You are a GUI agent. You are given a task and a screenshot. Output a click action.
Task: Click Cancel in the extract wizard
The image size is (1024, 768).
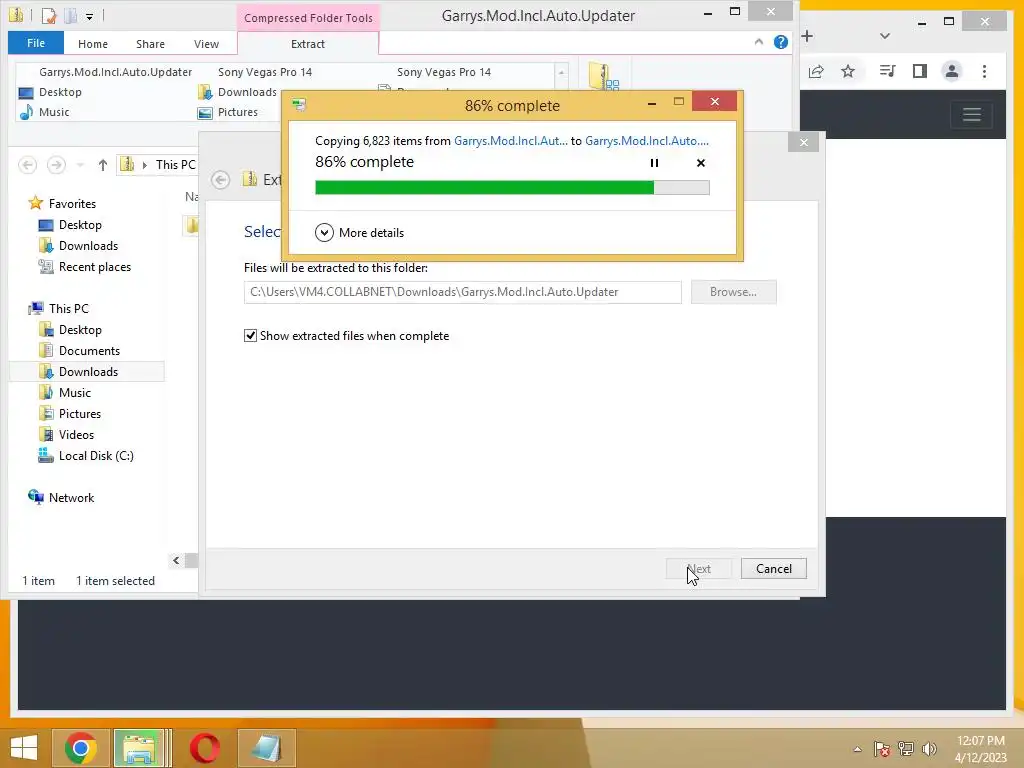click(x=774, y=569)
